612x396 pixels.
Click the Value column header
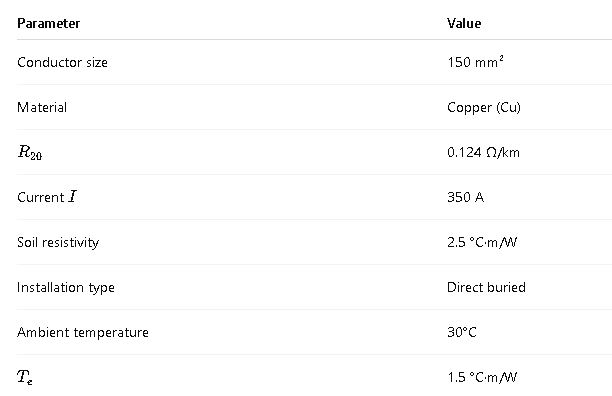click(x=464, y=23)
